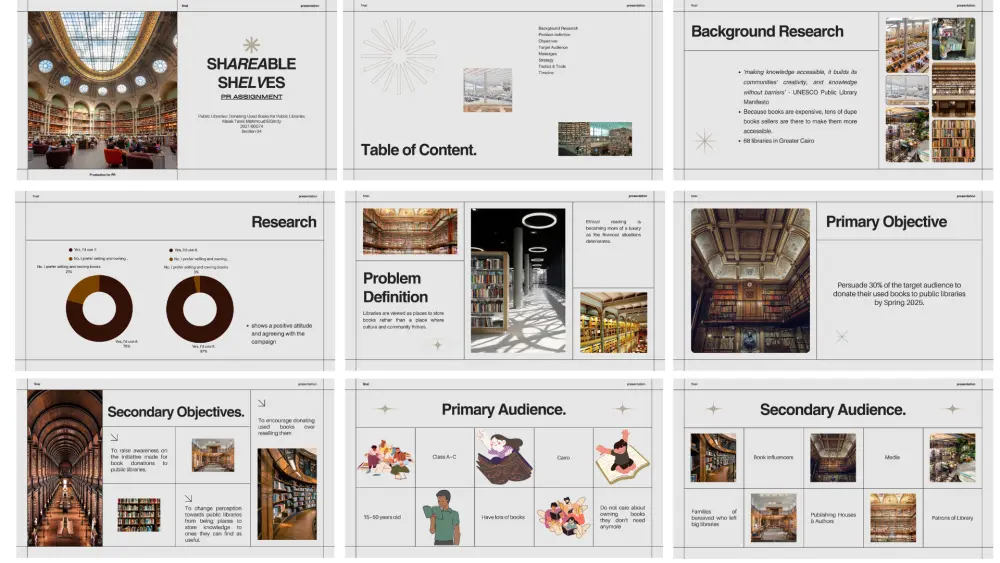Image resolution: width=1000 pixels, height=563 pixels.
Task: Select the girl sitting on open book illustration
Action: coord(622,457)
